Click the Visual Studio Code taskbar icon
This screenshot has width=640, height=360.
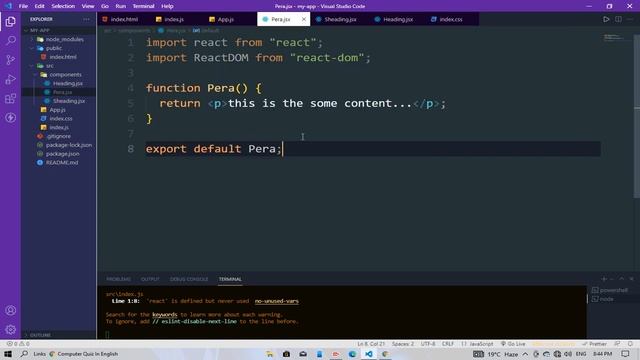(x=369, y=354)
